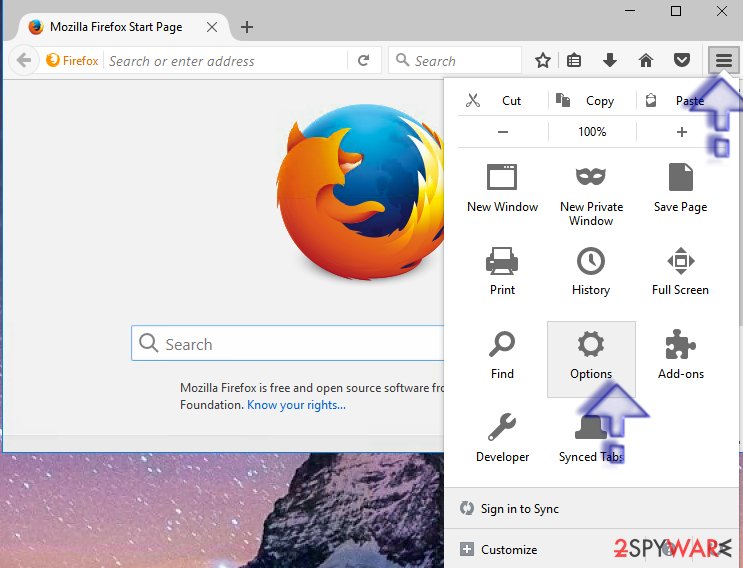Open the History panel

591,271
